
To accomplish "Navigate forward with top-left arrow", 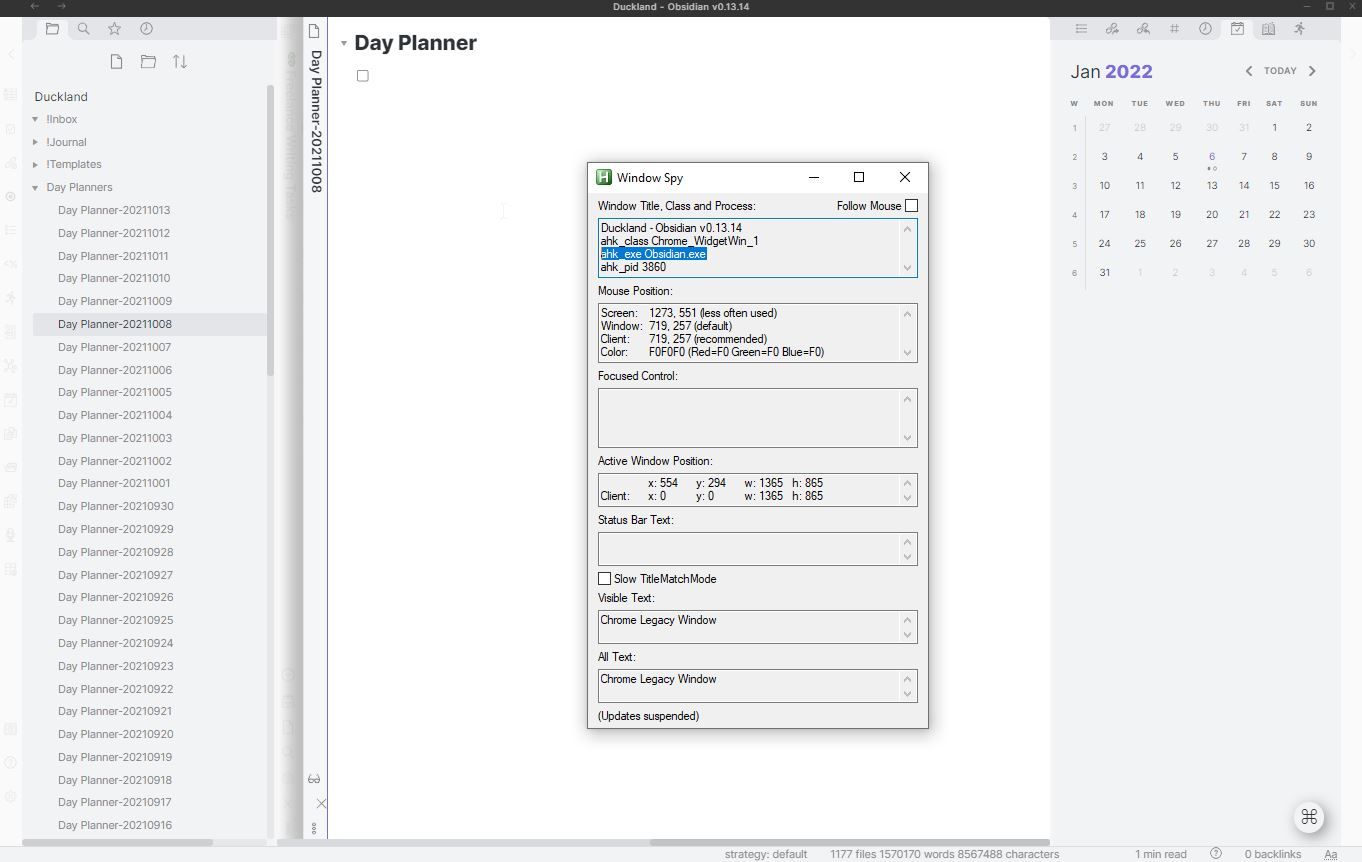I will pos(61,7).
